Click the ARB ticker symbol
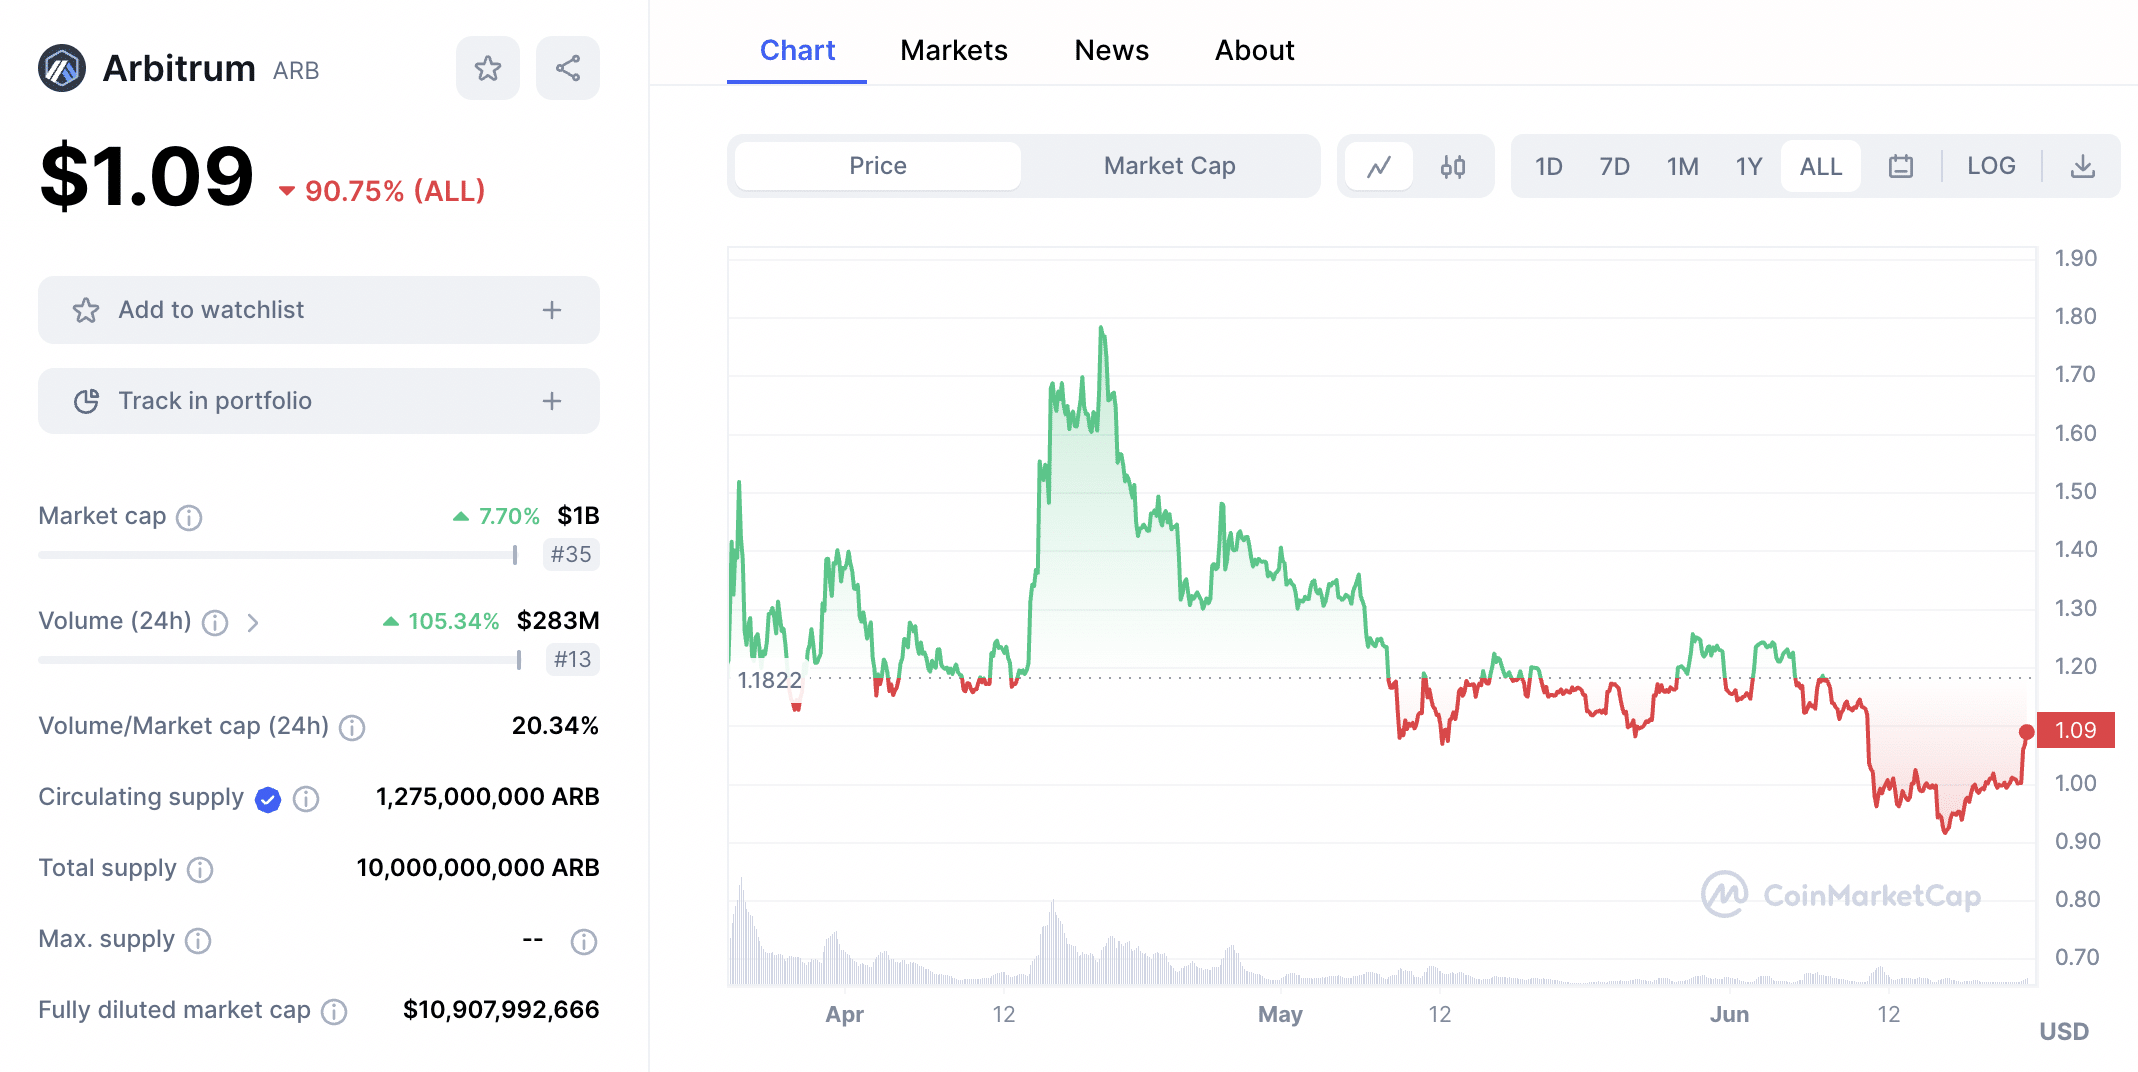The width and height of the screenshot is (2138, 1072). pos(296,71)
